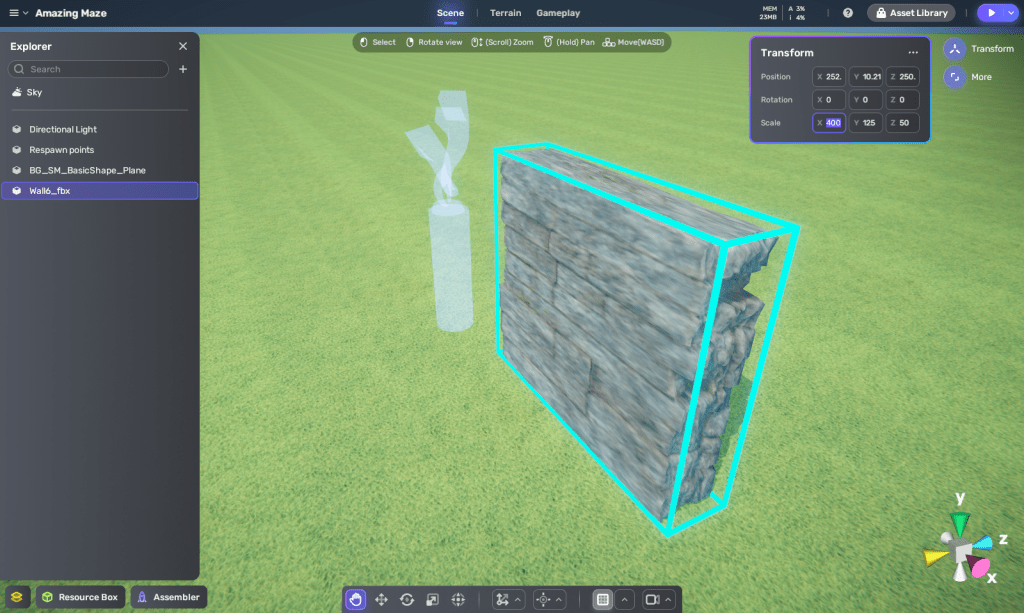The height and width of the screenshot is (613, 1024).
Task: Select Directional Light in Explorer
Action: point(63,129)
